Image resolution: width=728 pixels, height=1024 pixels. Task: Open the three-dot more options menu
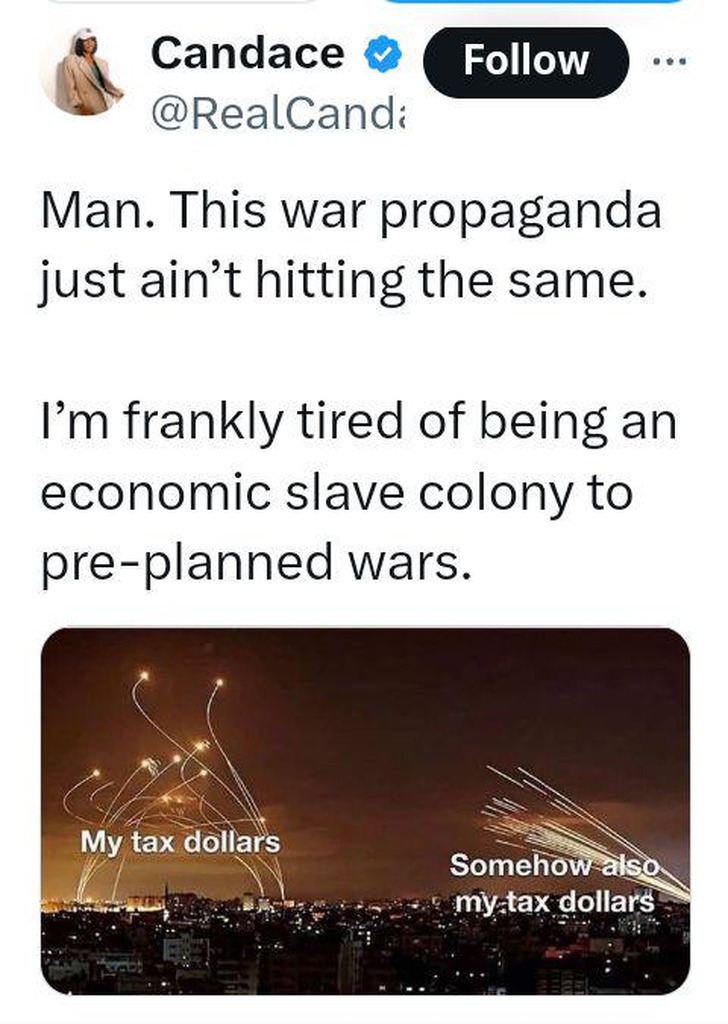(x=669, y=61)
